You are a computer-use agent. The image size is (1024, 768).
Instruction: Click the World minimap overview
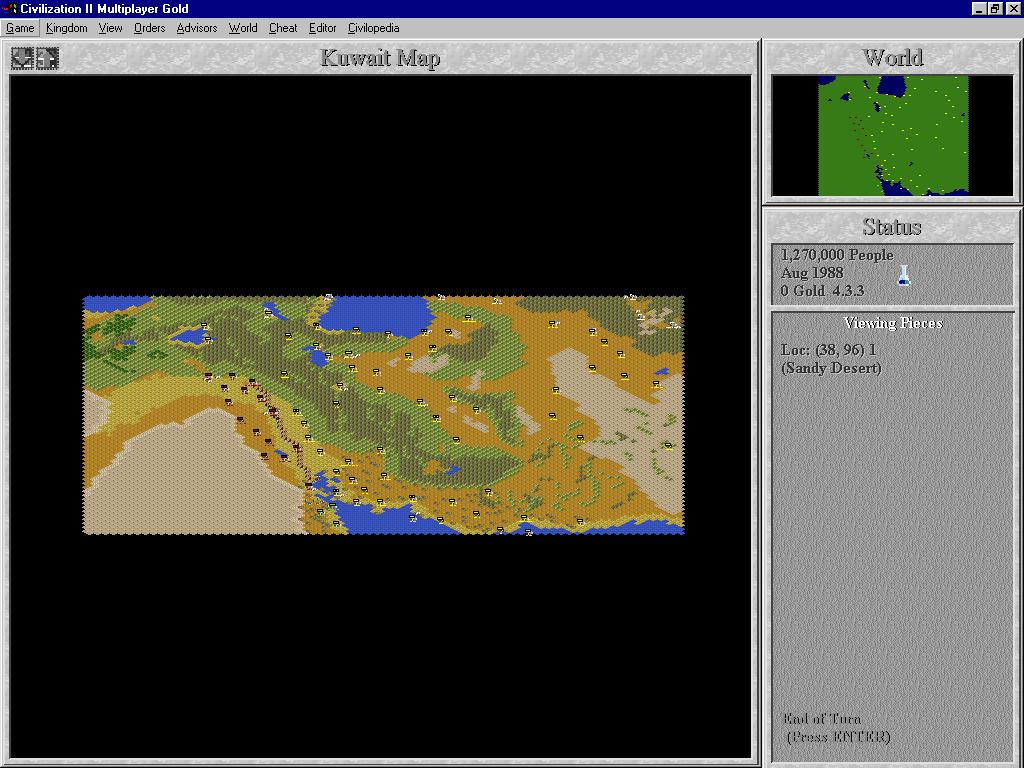(x=892, y=135)
